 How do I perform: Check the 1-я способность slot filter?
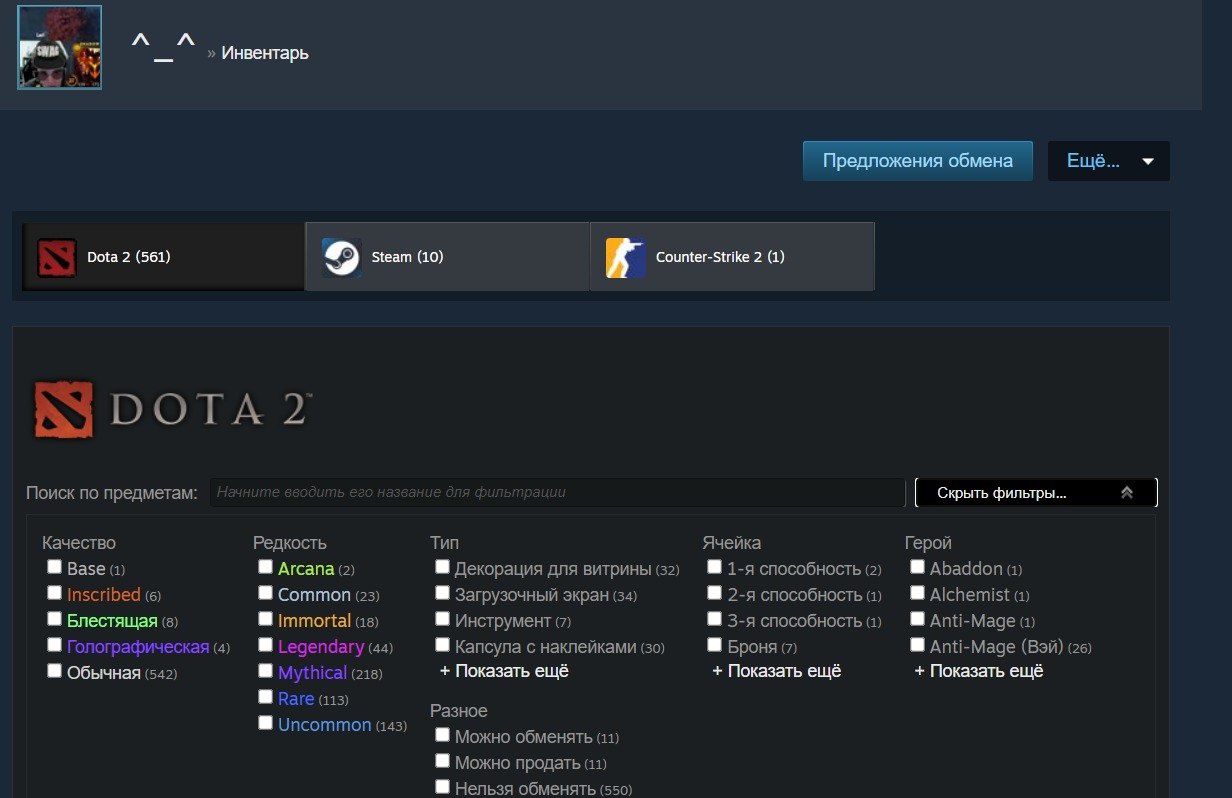pos(714,567)
